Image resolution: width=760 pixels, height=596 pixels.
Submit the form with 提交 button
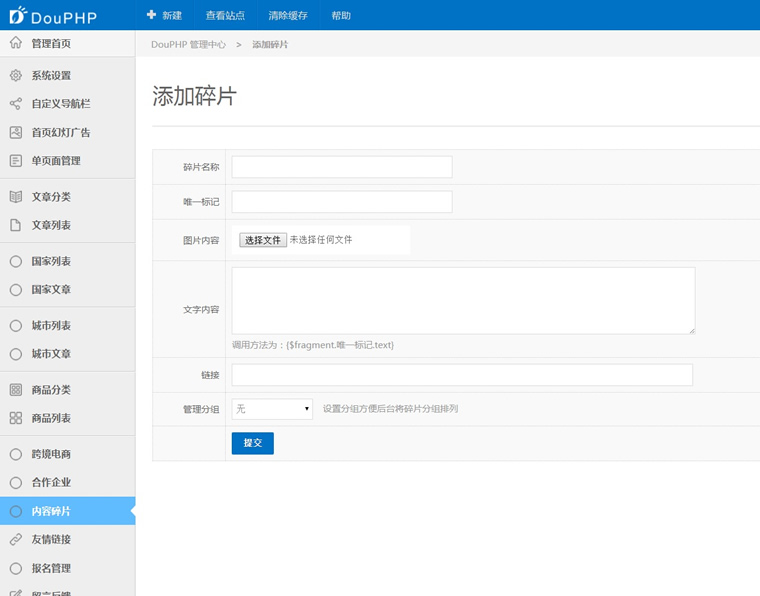pos(253,443)
